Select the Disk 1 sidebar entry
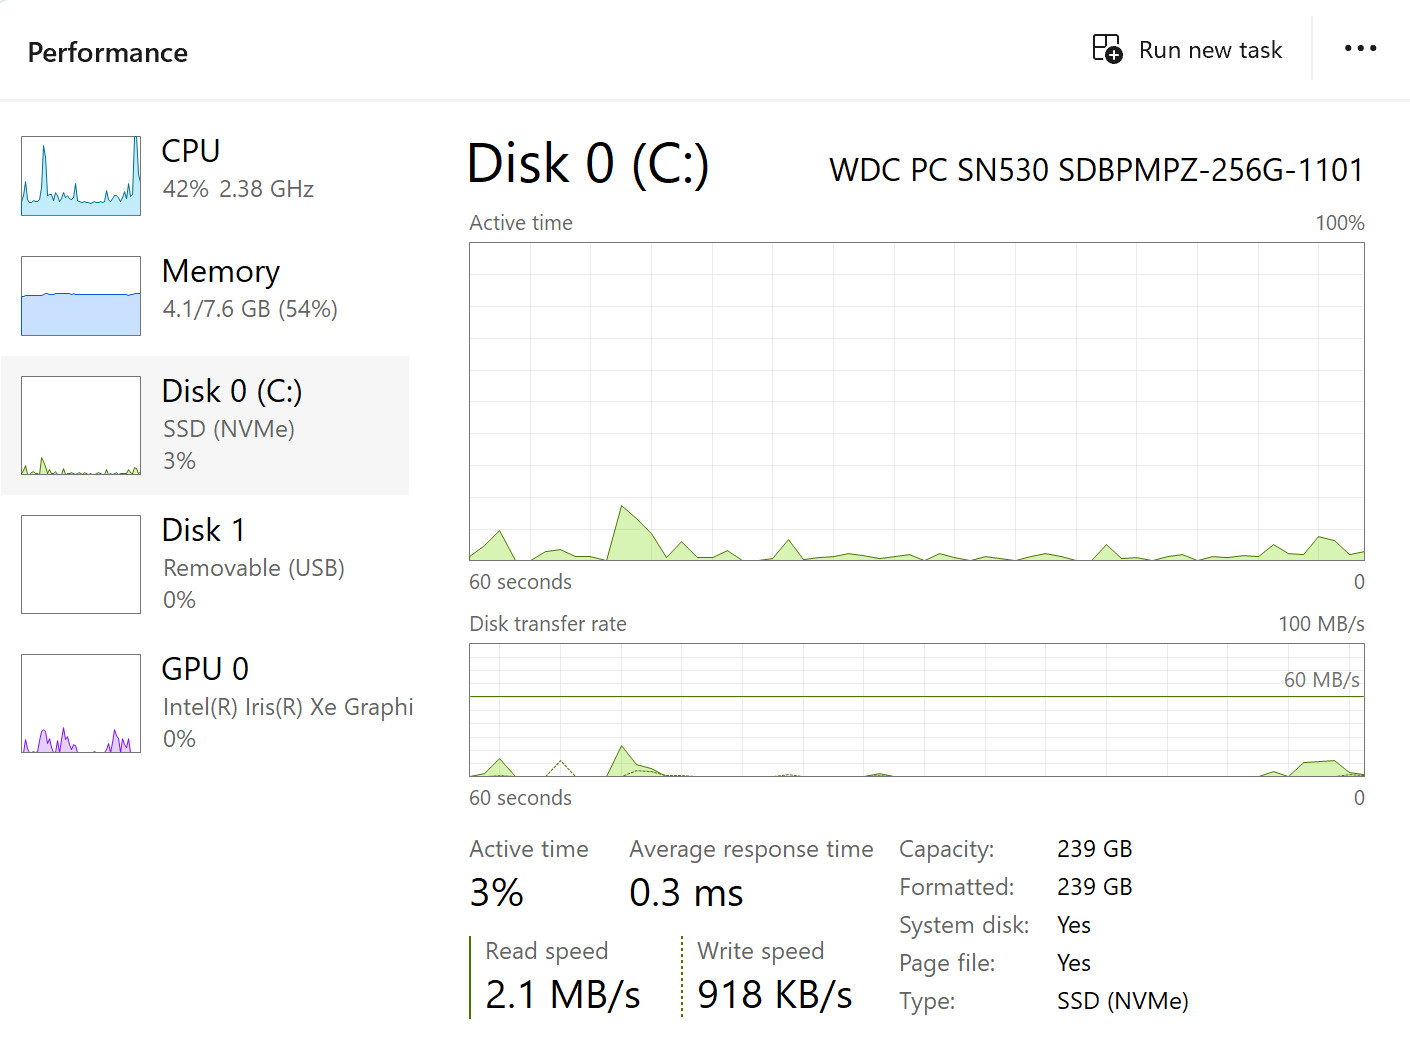1410x1052 pixels. click(x=205, y=564)
